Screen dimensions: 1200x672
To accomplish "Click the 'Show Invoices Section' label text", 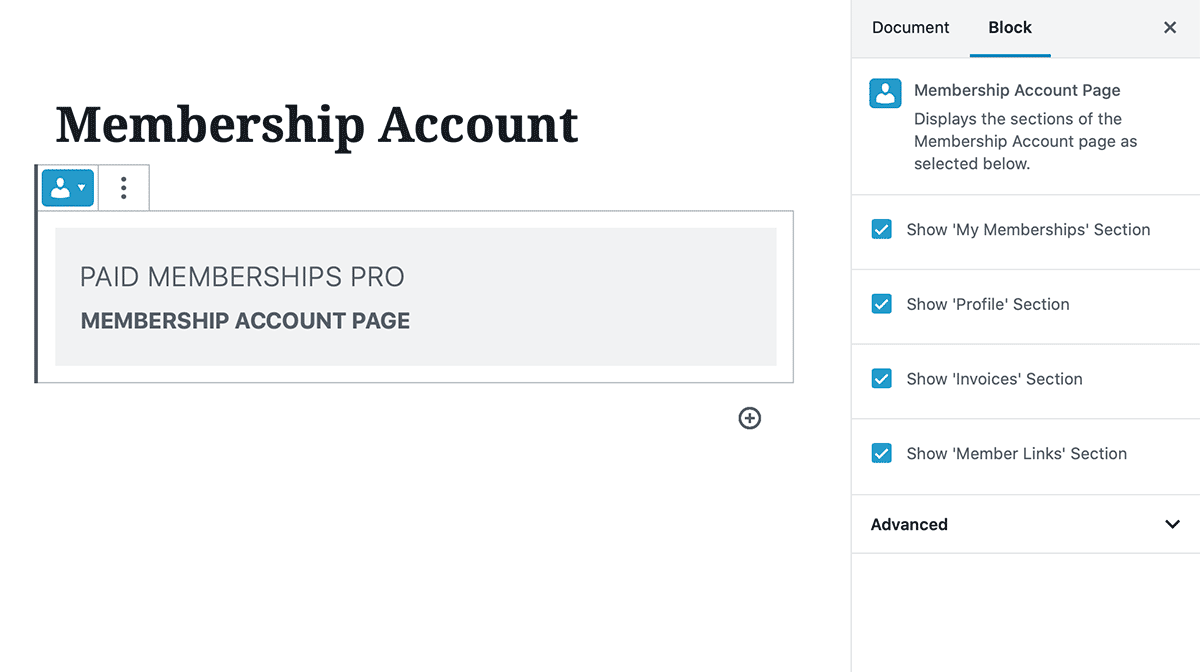I will pos(995,379).
